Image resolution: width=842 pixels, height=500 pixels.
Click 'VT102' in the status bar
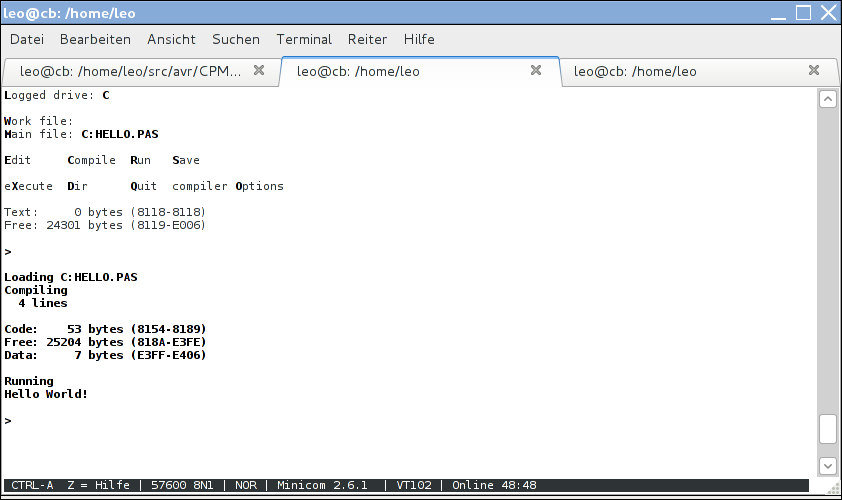pos(414,485)
